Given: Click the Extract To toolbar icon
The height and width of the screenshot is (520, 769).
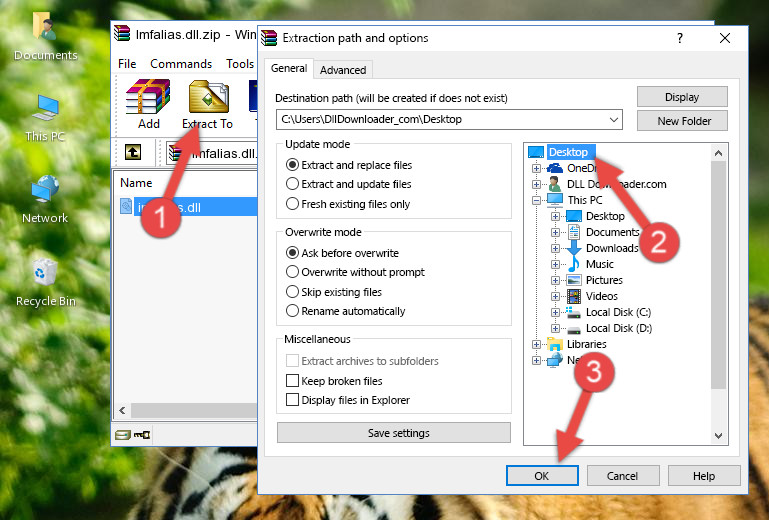Looking at the screenshot, I should point(208,97).
